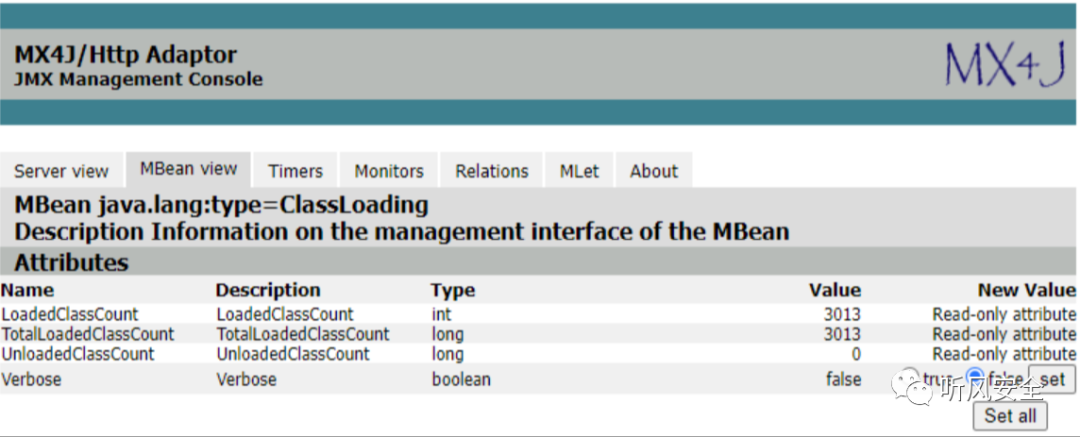Image resolution: width=1080 pixels, height=437 pixels.
Task: Show the About tab
Action: point(654,171)
